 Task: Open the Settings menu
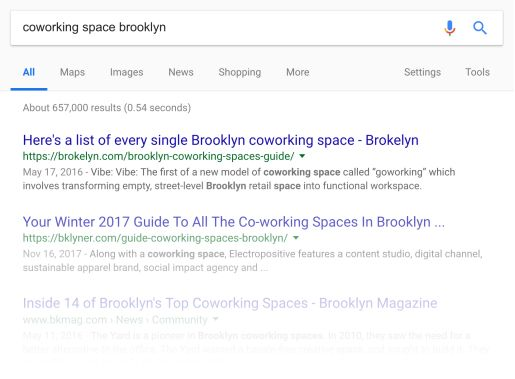tap(422, 72)
